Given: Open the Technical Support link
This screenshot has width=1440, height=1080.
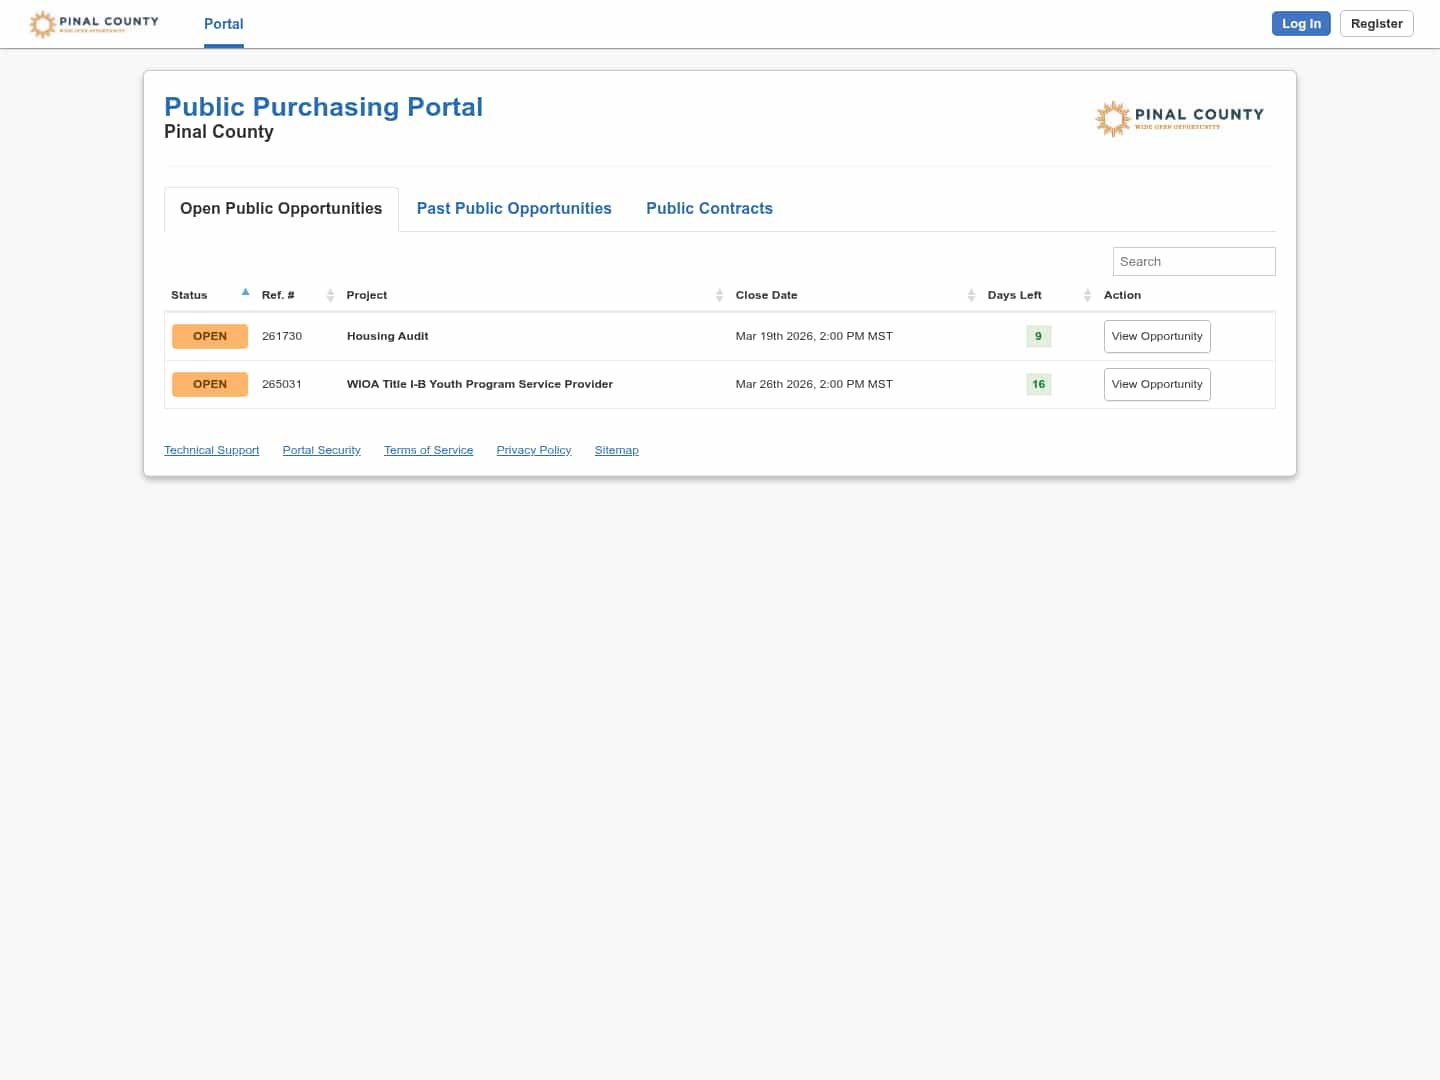Looking at the screenshot, I should (211, 450).
